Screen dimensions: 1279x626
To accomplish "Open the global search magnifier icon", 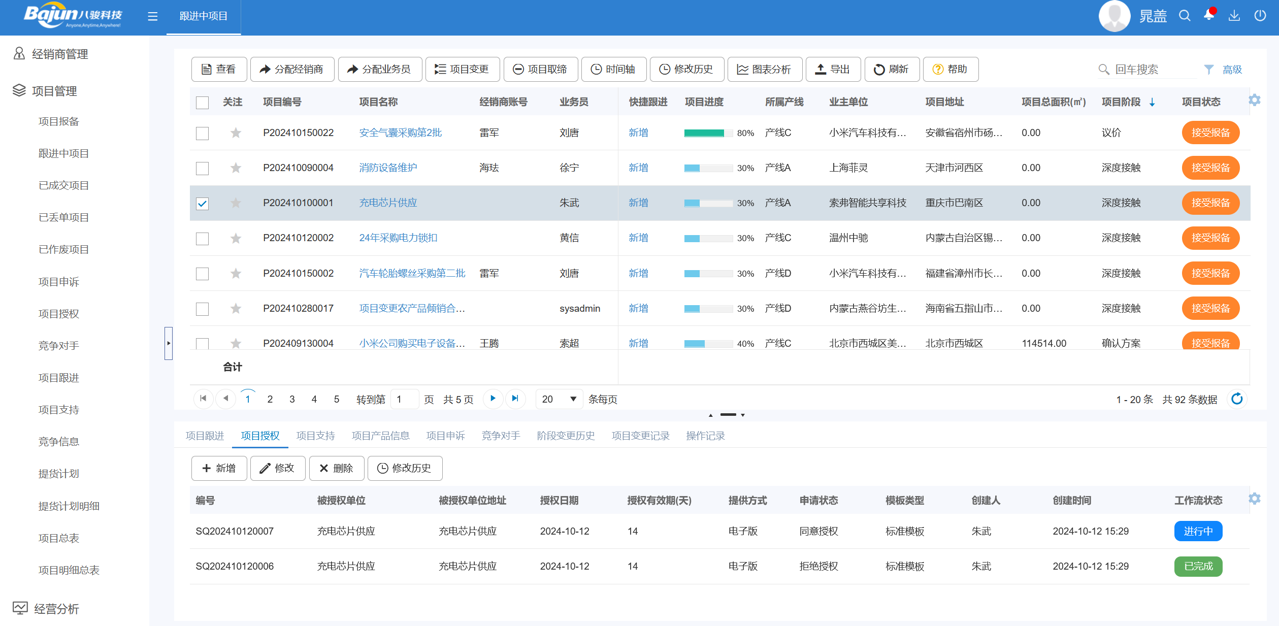I will point(1184,16).
